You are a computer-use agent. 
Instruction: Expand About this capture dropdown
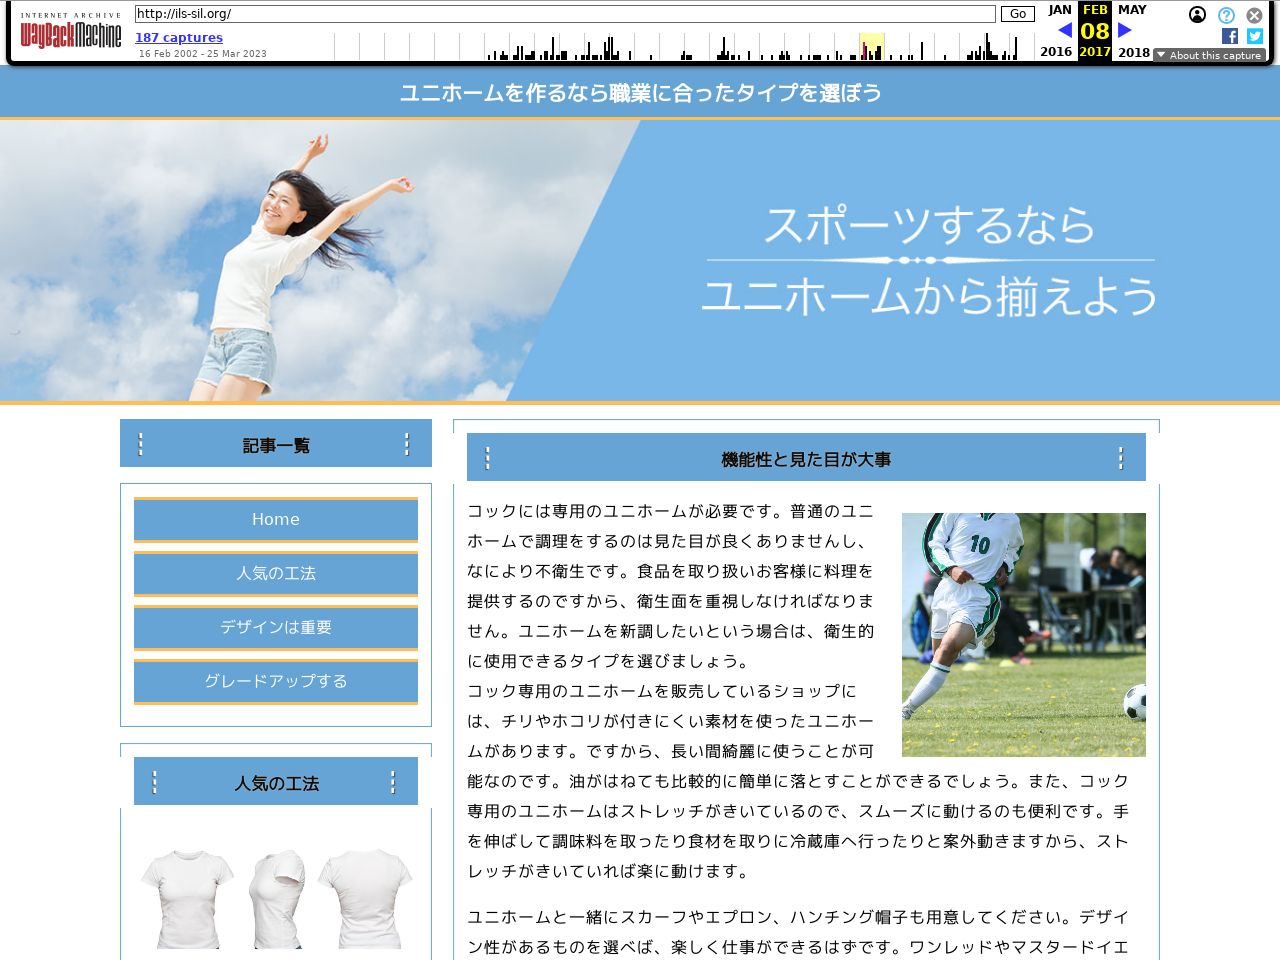(x=1209, y=55)
